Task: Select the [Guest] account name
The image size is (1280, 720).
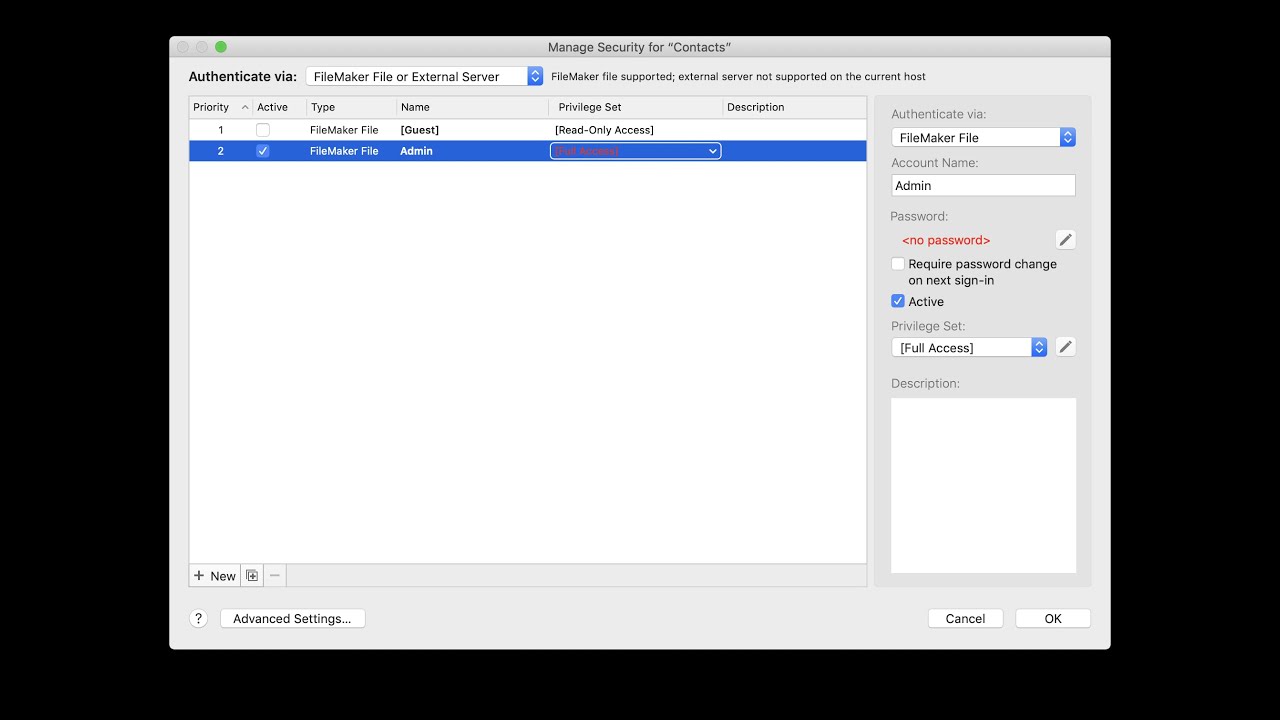Action: click(420, 130)
